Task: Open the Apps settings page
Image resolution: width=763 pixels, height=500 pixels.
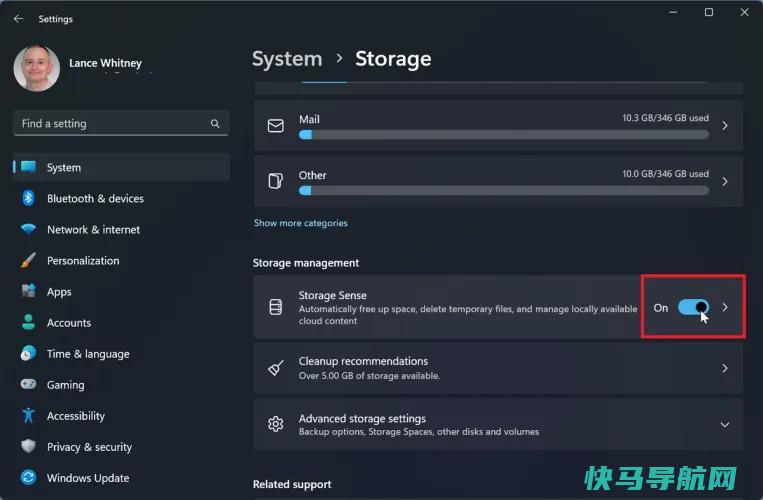Action: 122,292
